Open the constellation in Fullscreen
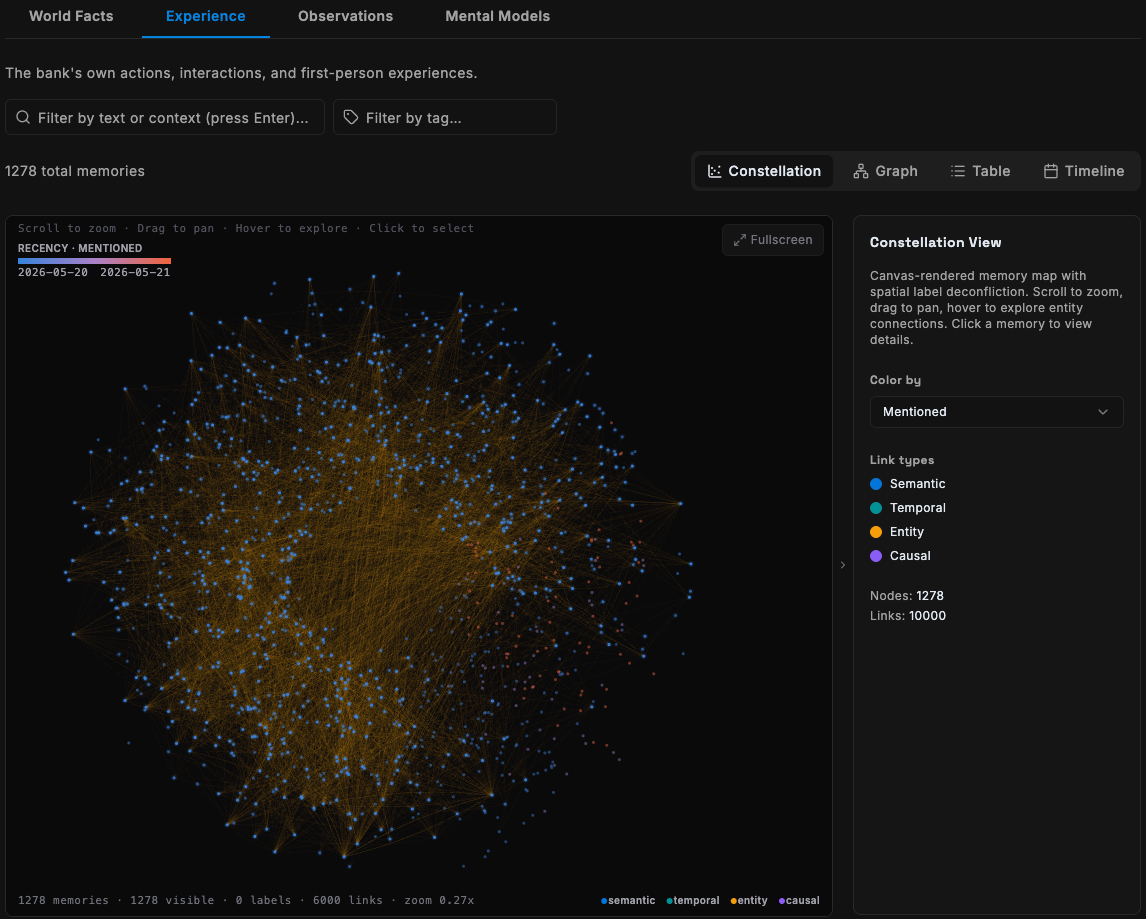 pos(773,240)
